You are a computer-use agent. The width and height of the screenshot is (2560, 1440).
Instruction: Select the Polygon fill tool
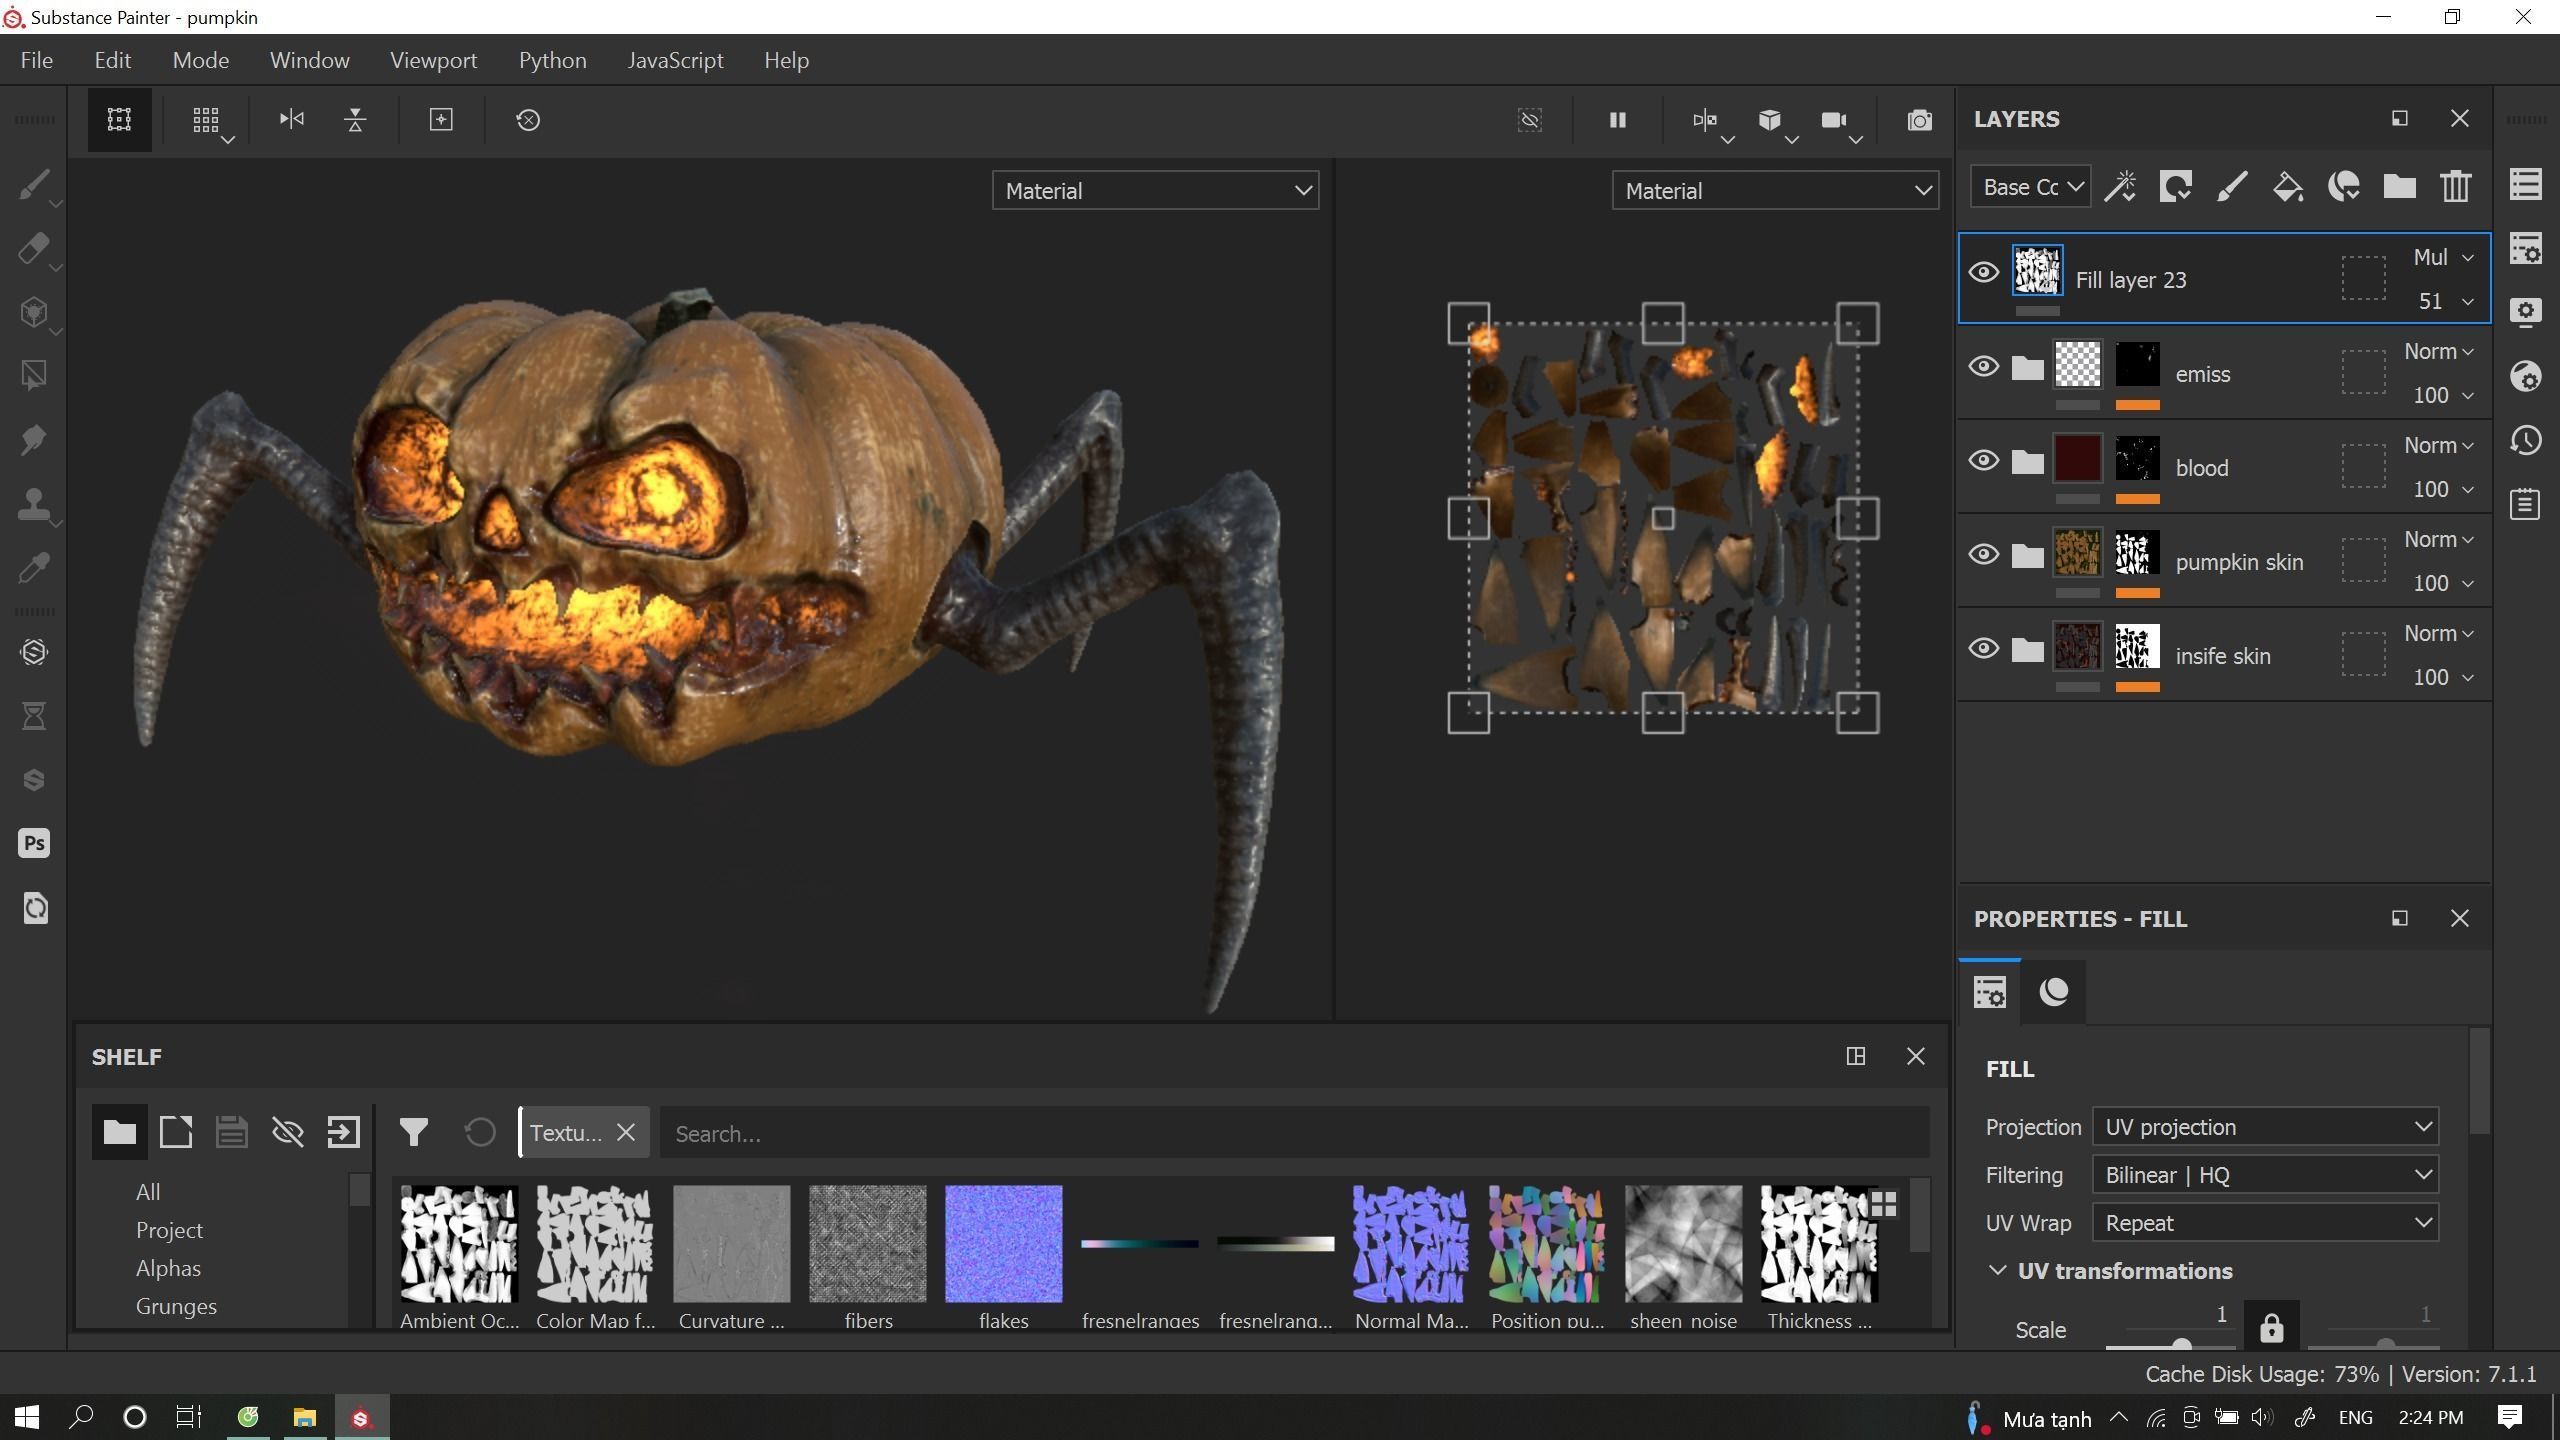[x=34, y=376]
